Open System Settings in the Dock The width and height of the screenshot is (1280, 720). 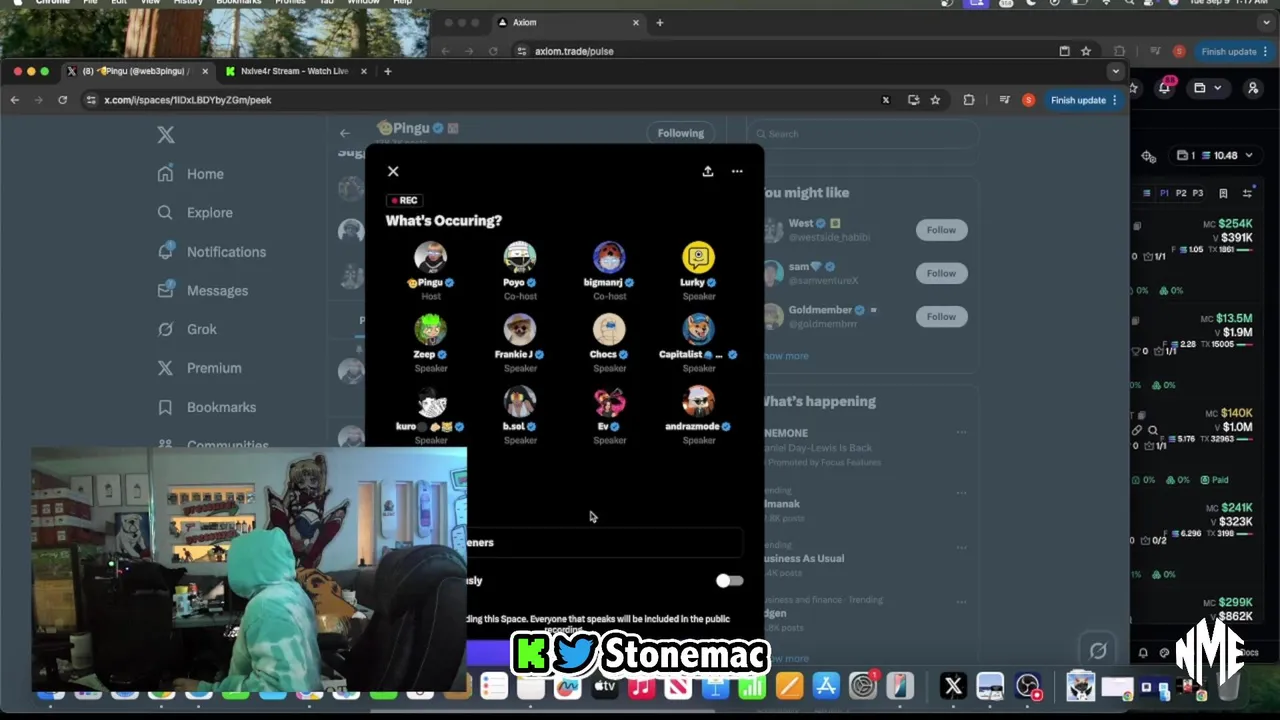(863, 687)
